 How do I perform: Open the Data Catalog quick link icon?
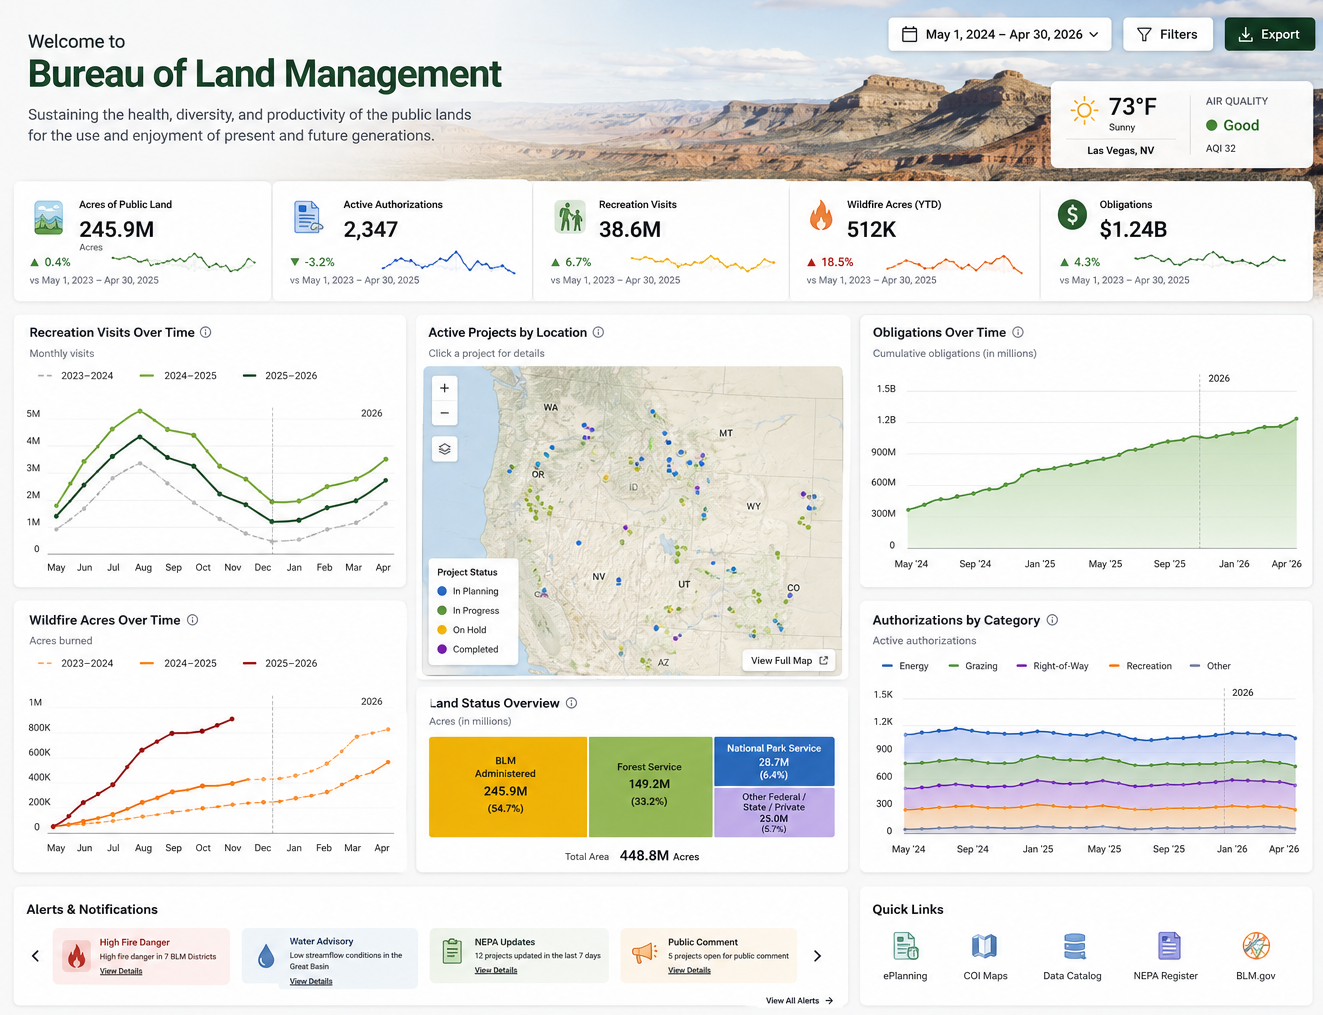pyautogui.click(x=1074, y=946)
